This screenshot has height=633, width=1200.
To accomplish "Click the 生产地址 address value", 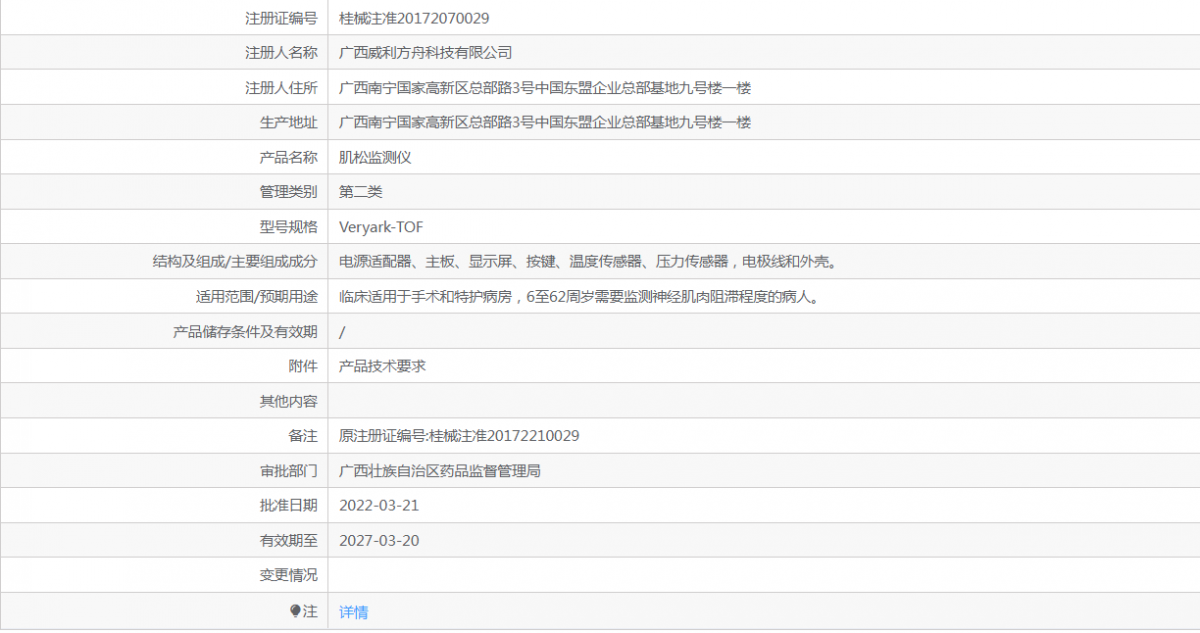I will click(545, 122).
